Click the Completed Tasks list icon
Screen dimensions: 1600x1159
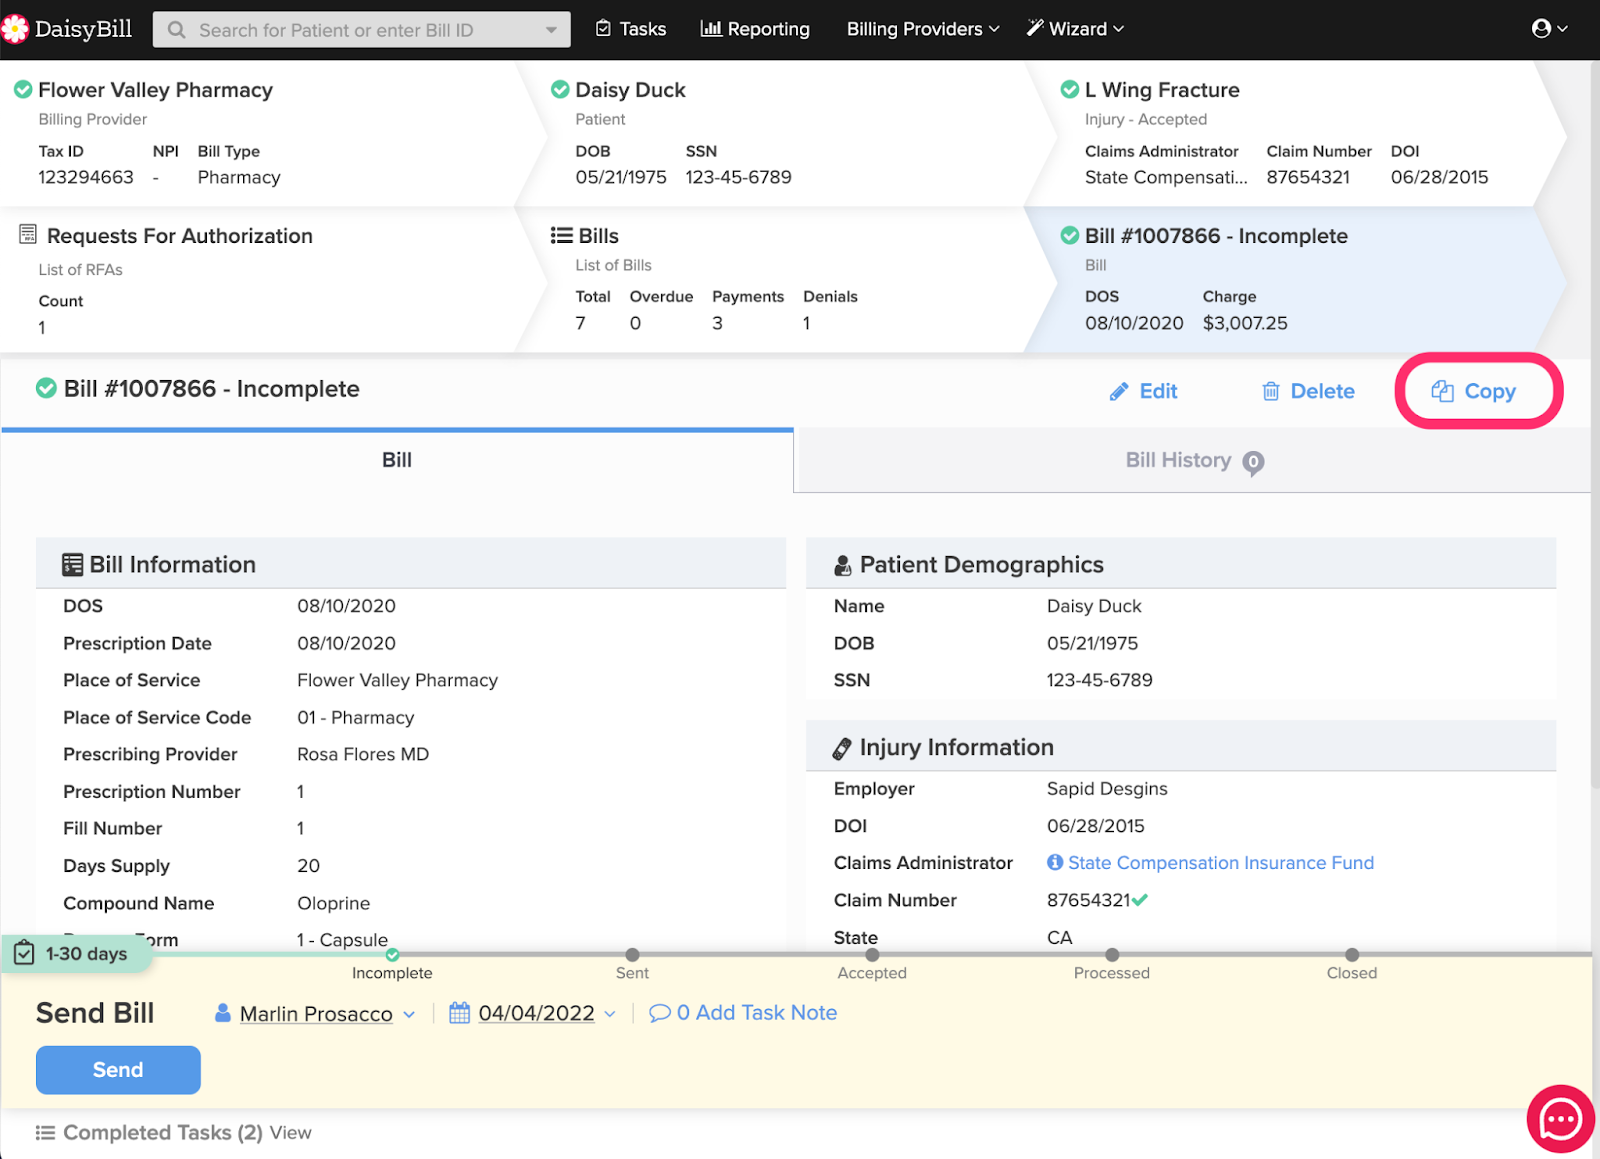click(x=45, y=1133)
